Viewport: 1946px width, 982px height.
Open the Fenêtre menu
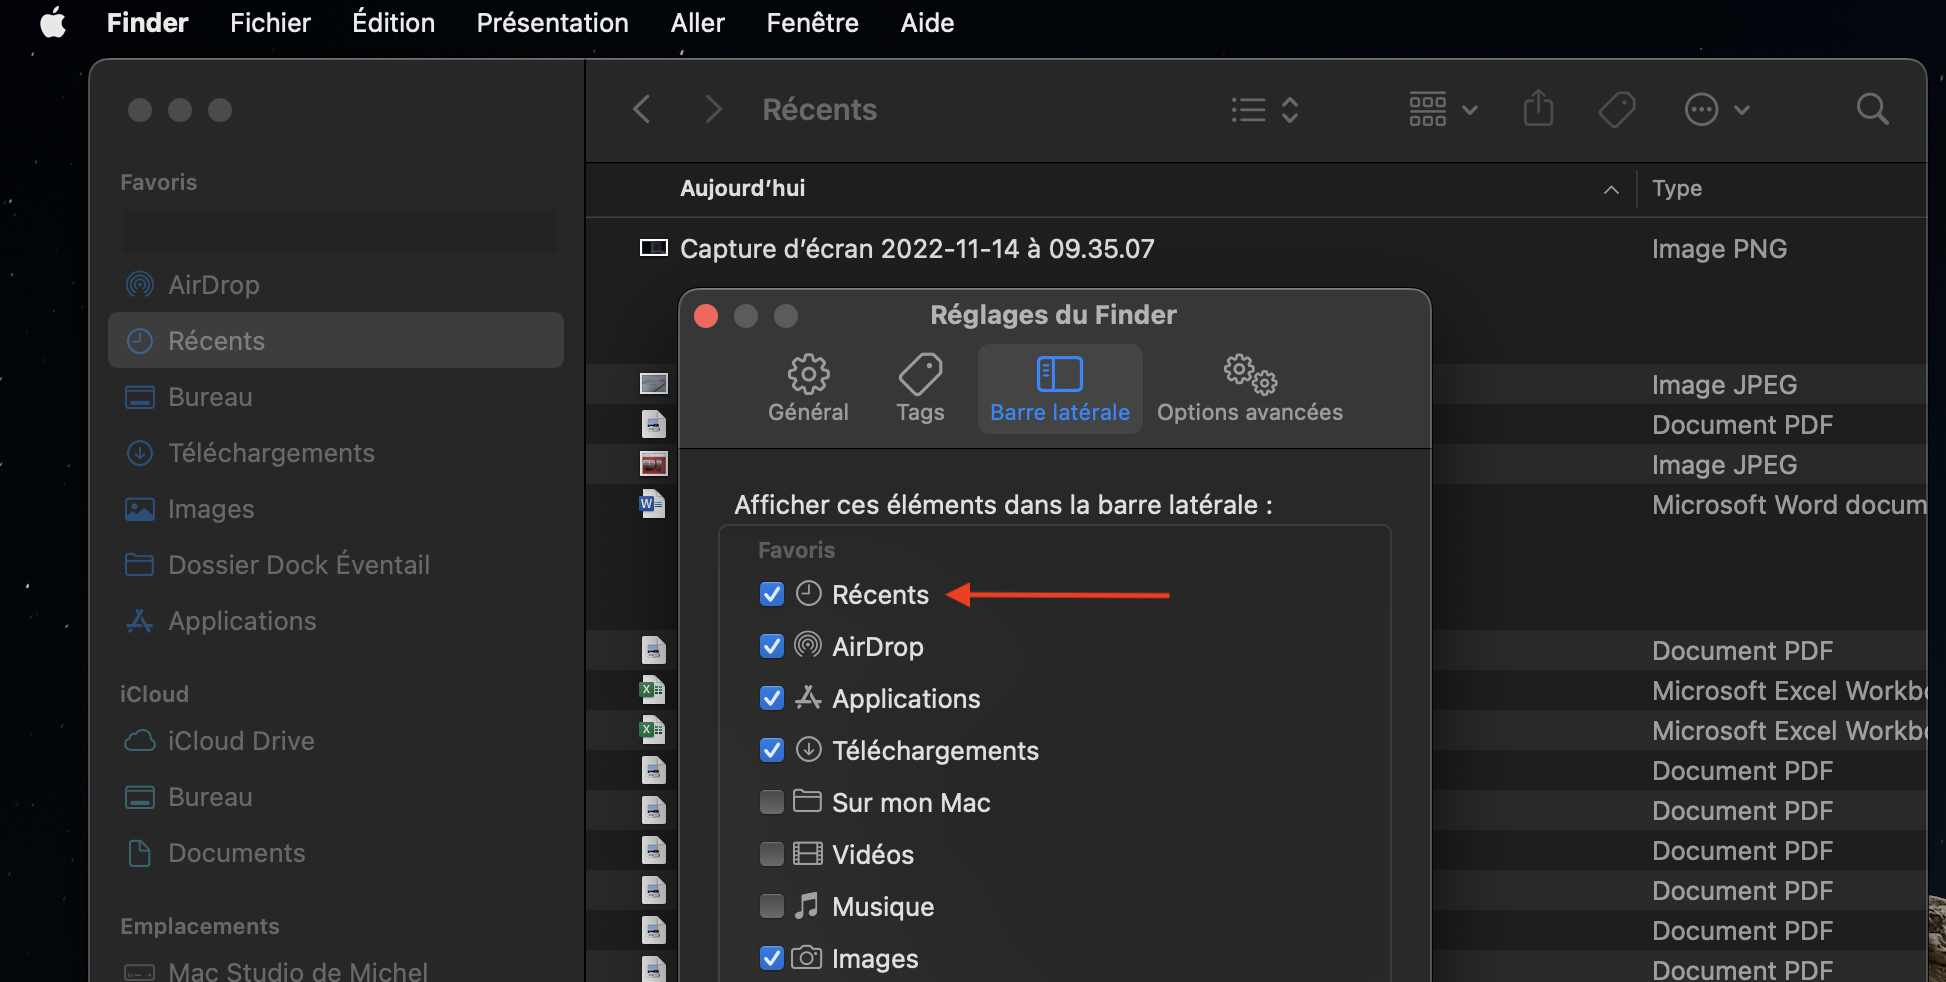pos(812,22)
